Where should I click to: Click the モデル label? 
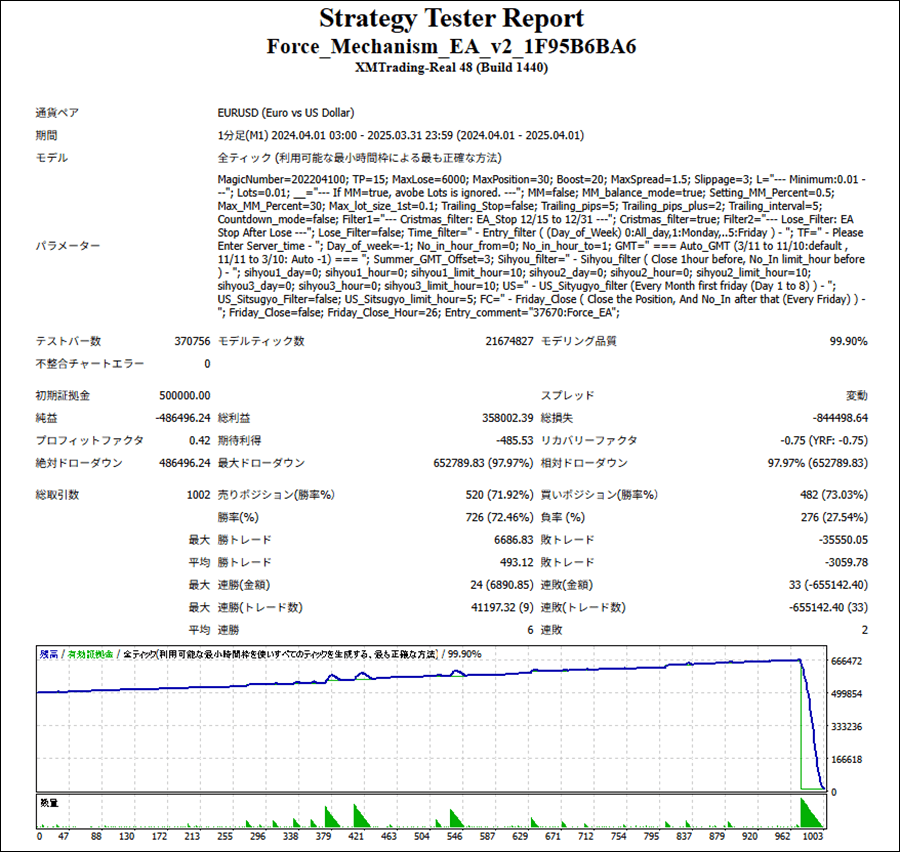pos(52,158)
